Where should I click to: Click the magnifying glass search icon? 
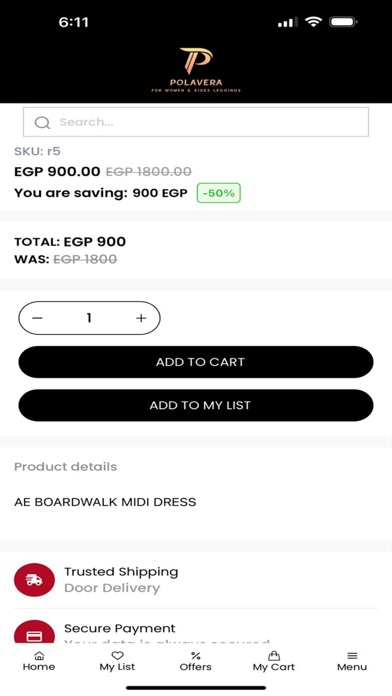point(42,123)
